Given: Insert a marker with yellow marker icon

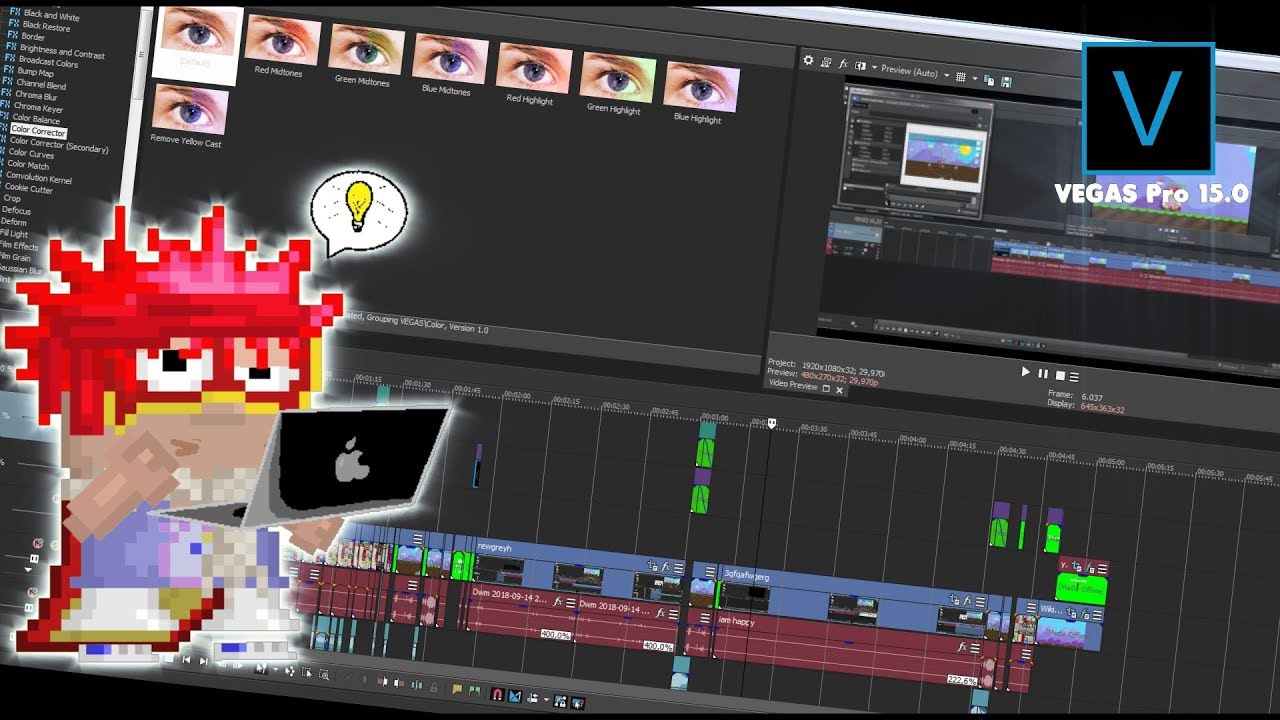Looking at the screenshot, I should click(456, 689).
